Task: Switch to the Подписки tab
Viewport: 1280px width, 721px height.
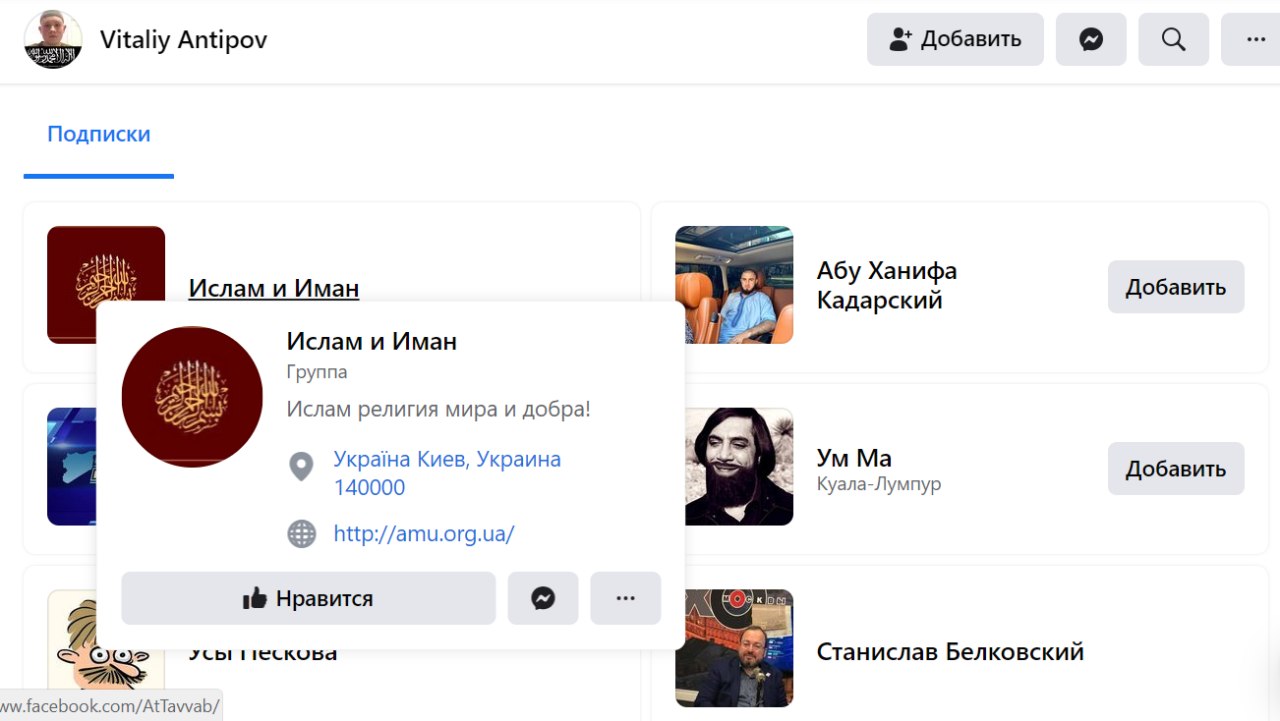Action: (99, 134)
